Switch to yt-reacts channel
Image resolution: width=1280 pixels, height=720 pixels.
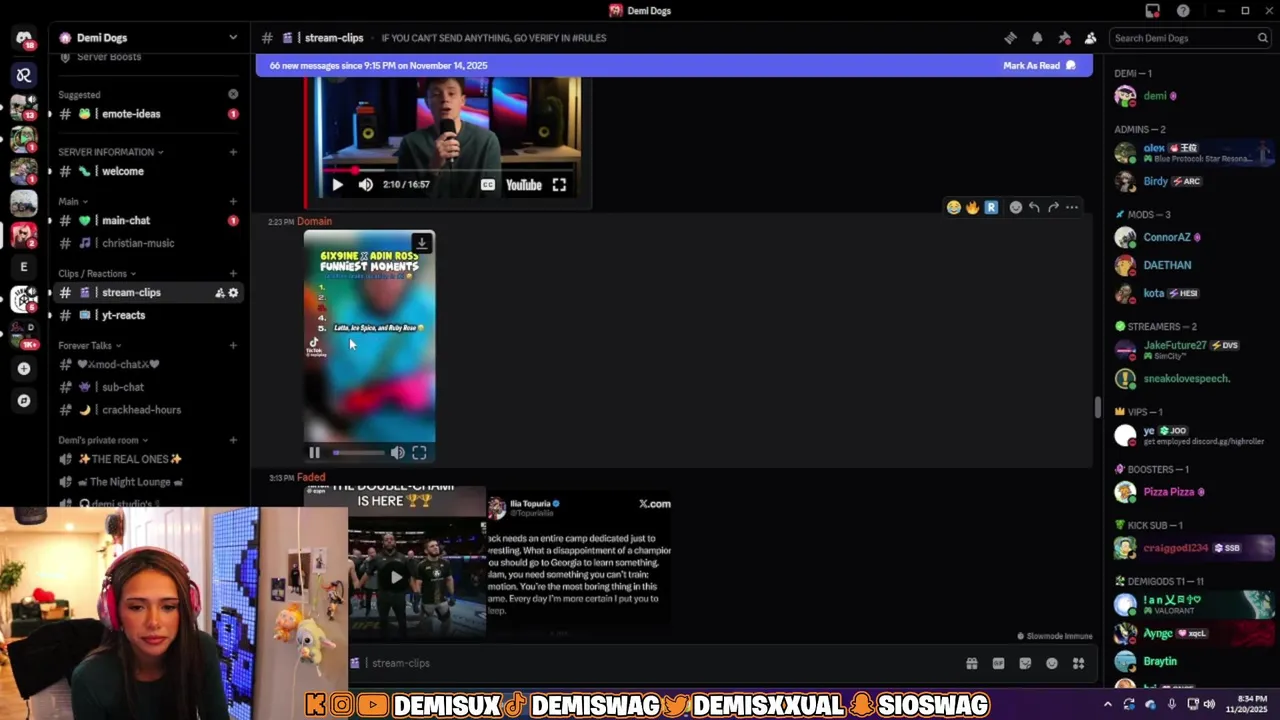point(147,315)
